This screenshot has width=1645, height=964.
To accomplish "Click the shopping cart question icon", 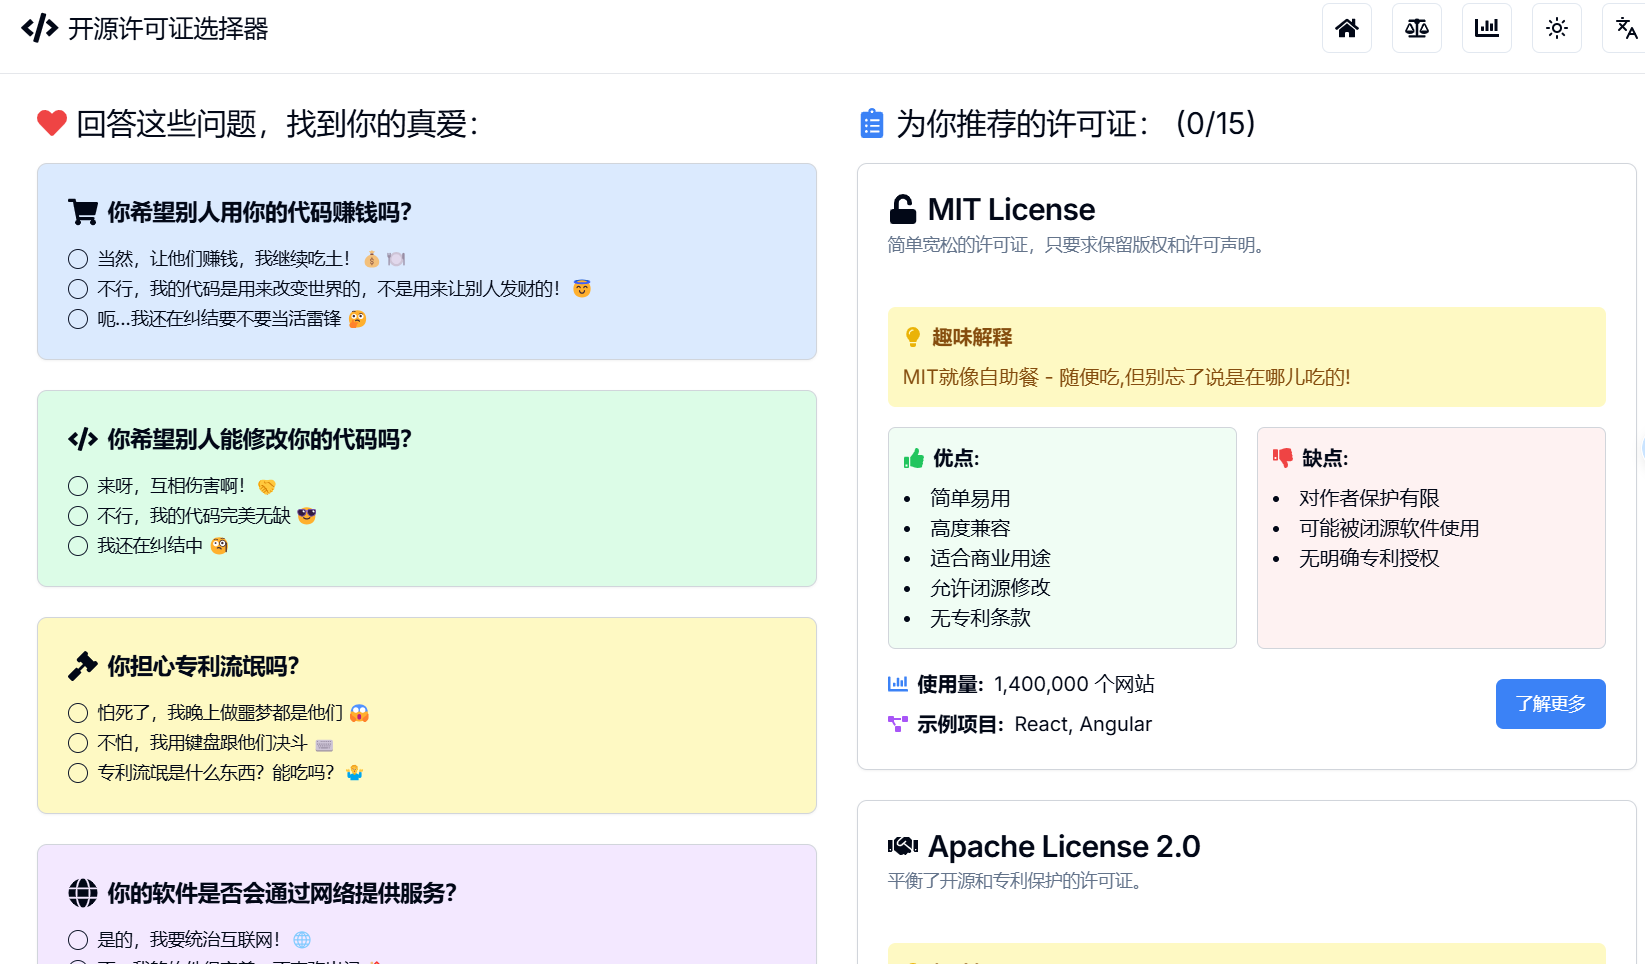I will tap(83, 212).
